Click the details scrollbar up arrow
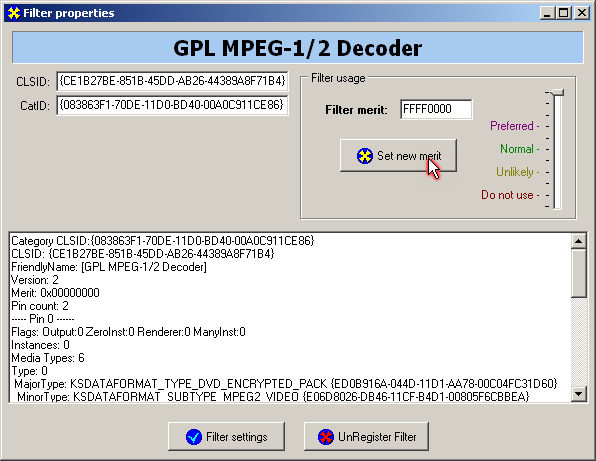Image resolution: width=596 pixels, height=461 pixels. [x=579, y=241]
